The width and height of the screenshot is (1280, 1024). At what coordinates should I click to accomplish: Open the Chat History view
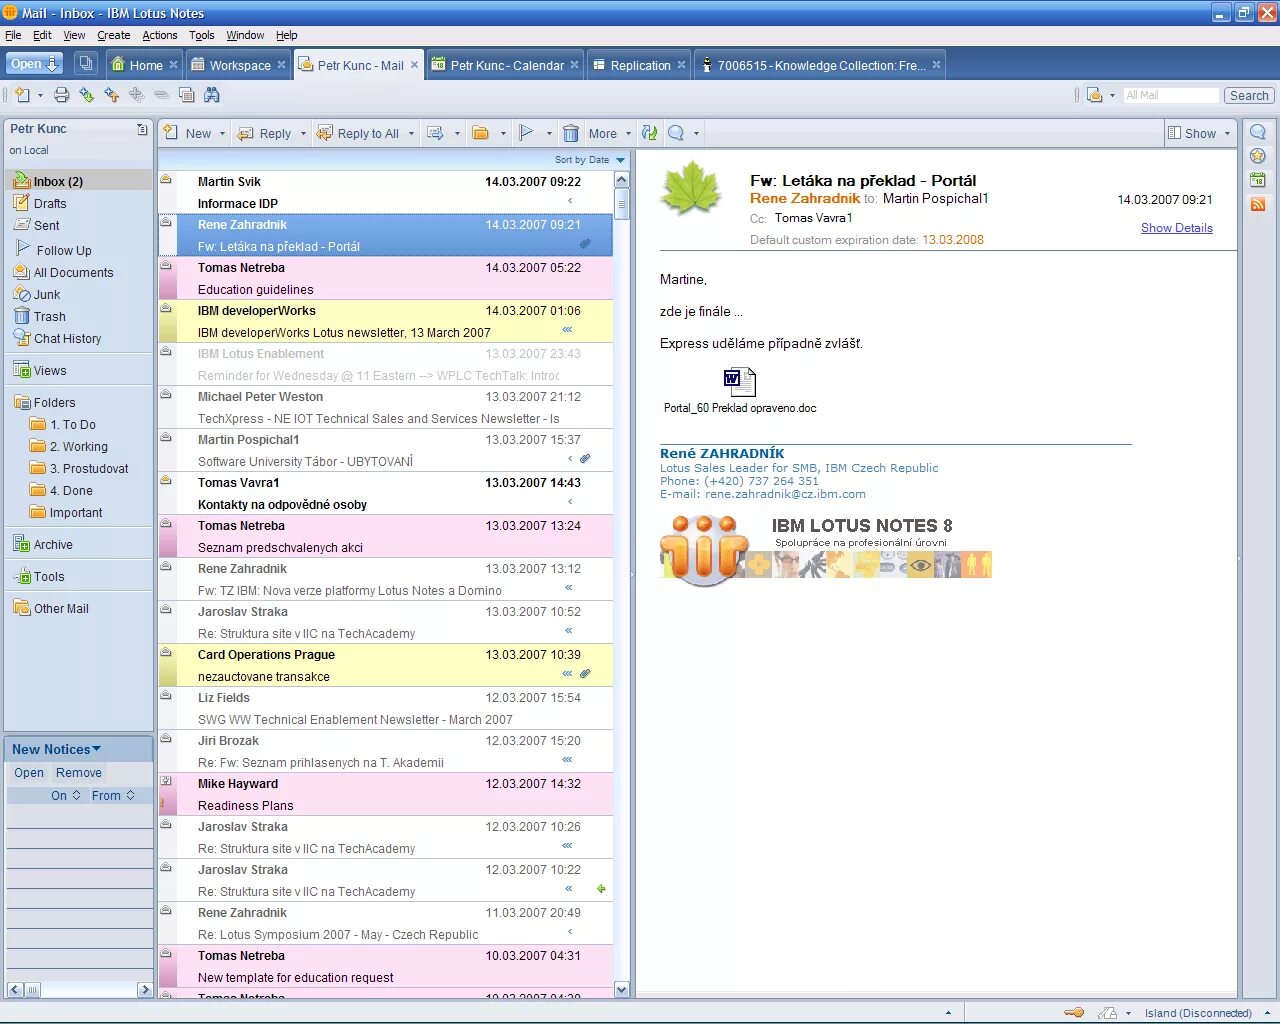[x=67, y=338]
